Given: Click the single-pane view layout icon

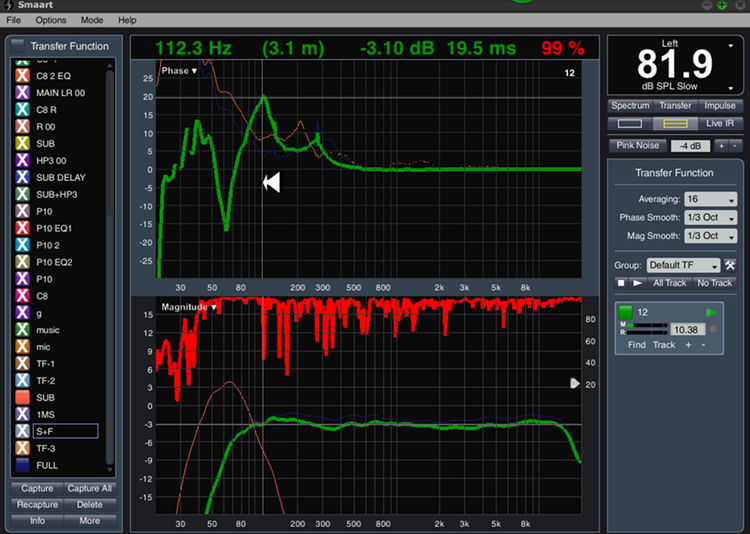Looking at the screenshot, I should click(x=629, y=123).
